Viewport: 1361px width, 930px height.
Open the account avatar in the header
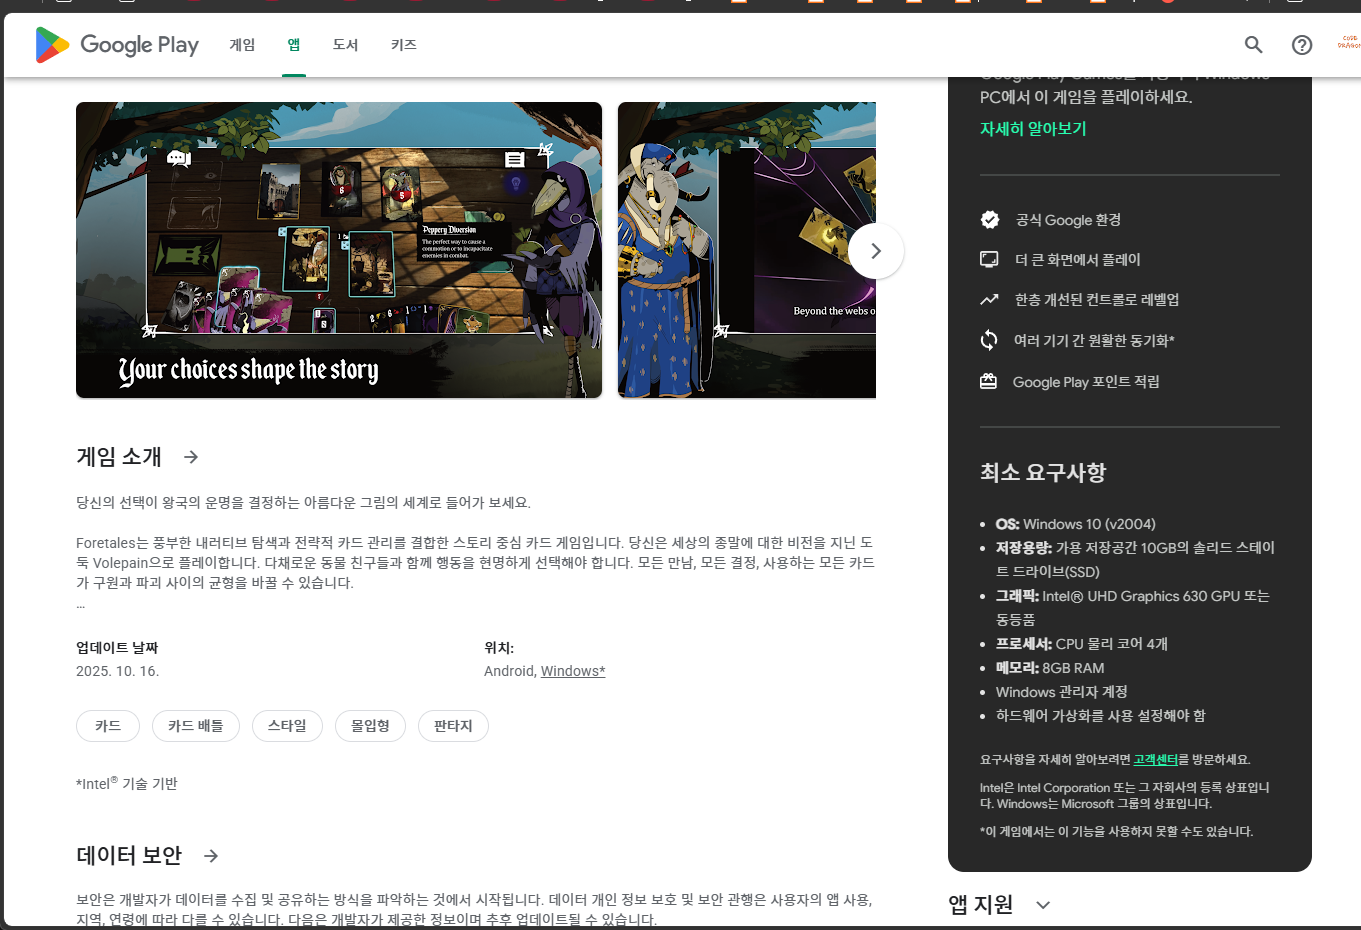click(1348, 42)
